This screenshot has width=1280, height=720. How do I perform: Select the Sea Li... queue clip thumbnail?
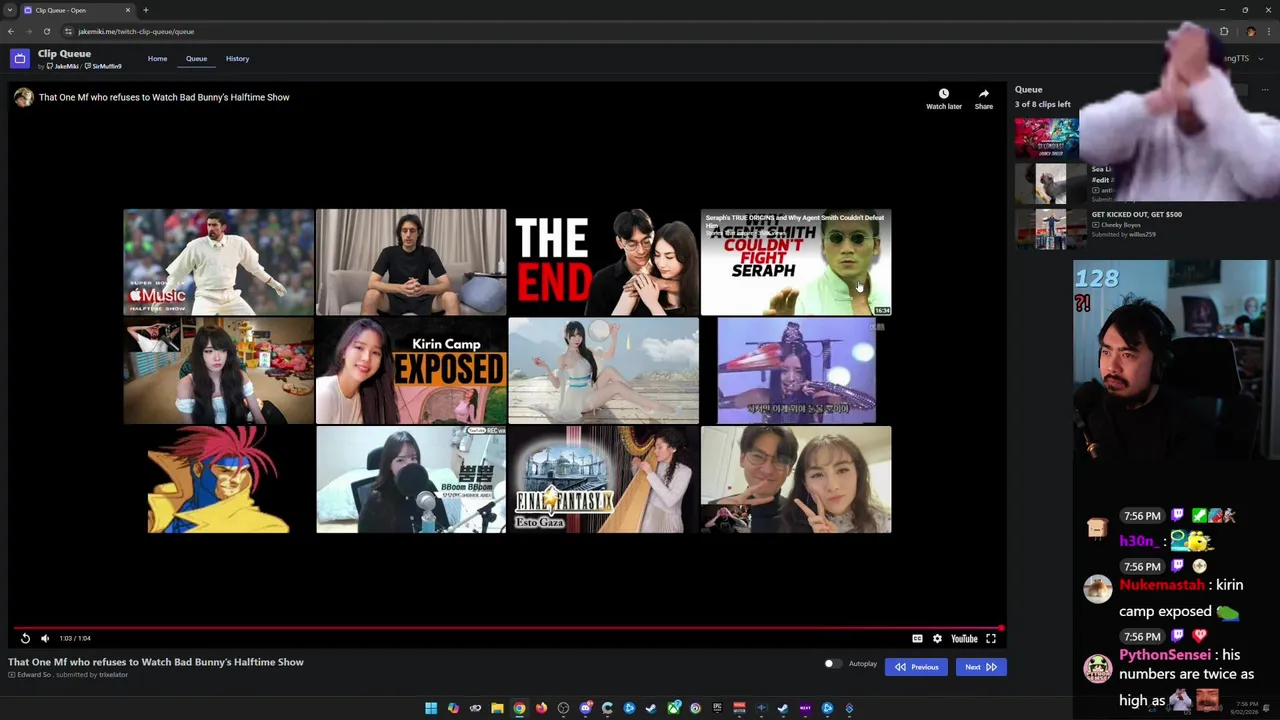[1050, 183]
